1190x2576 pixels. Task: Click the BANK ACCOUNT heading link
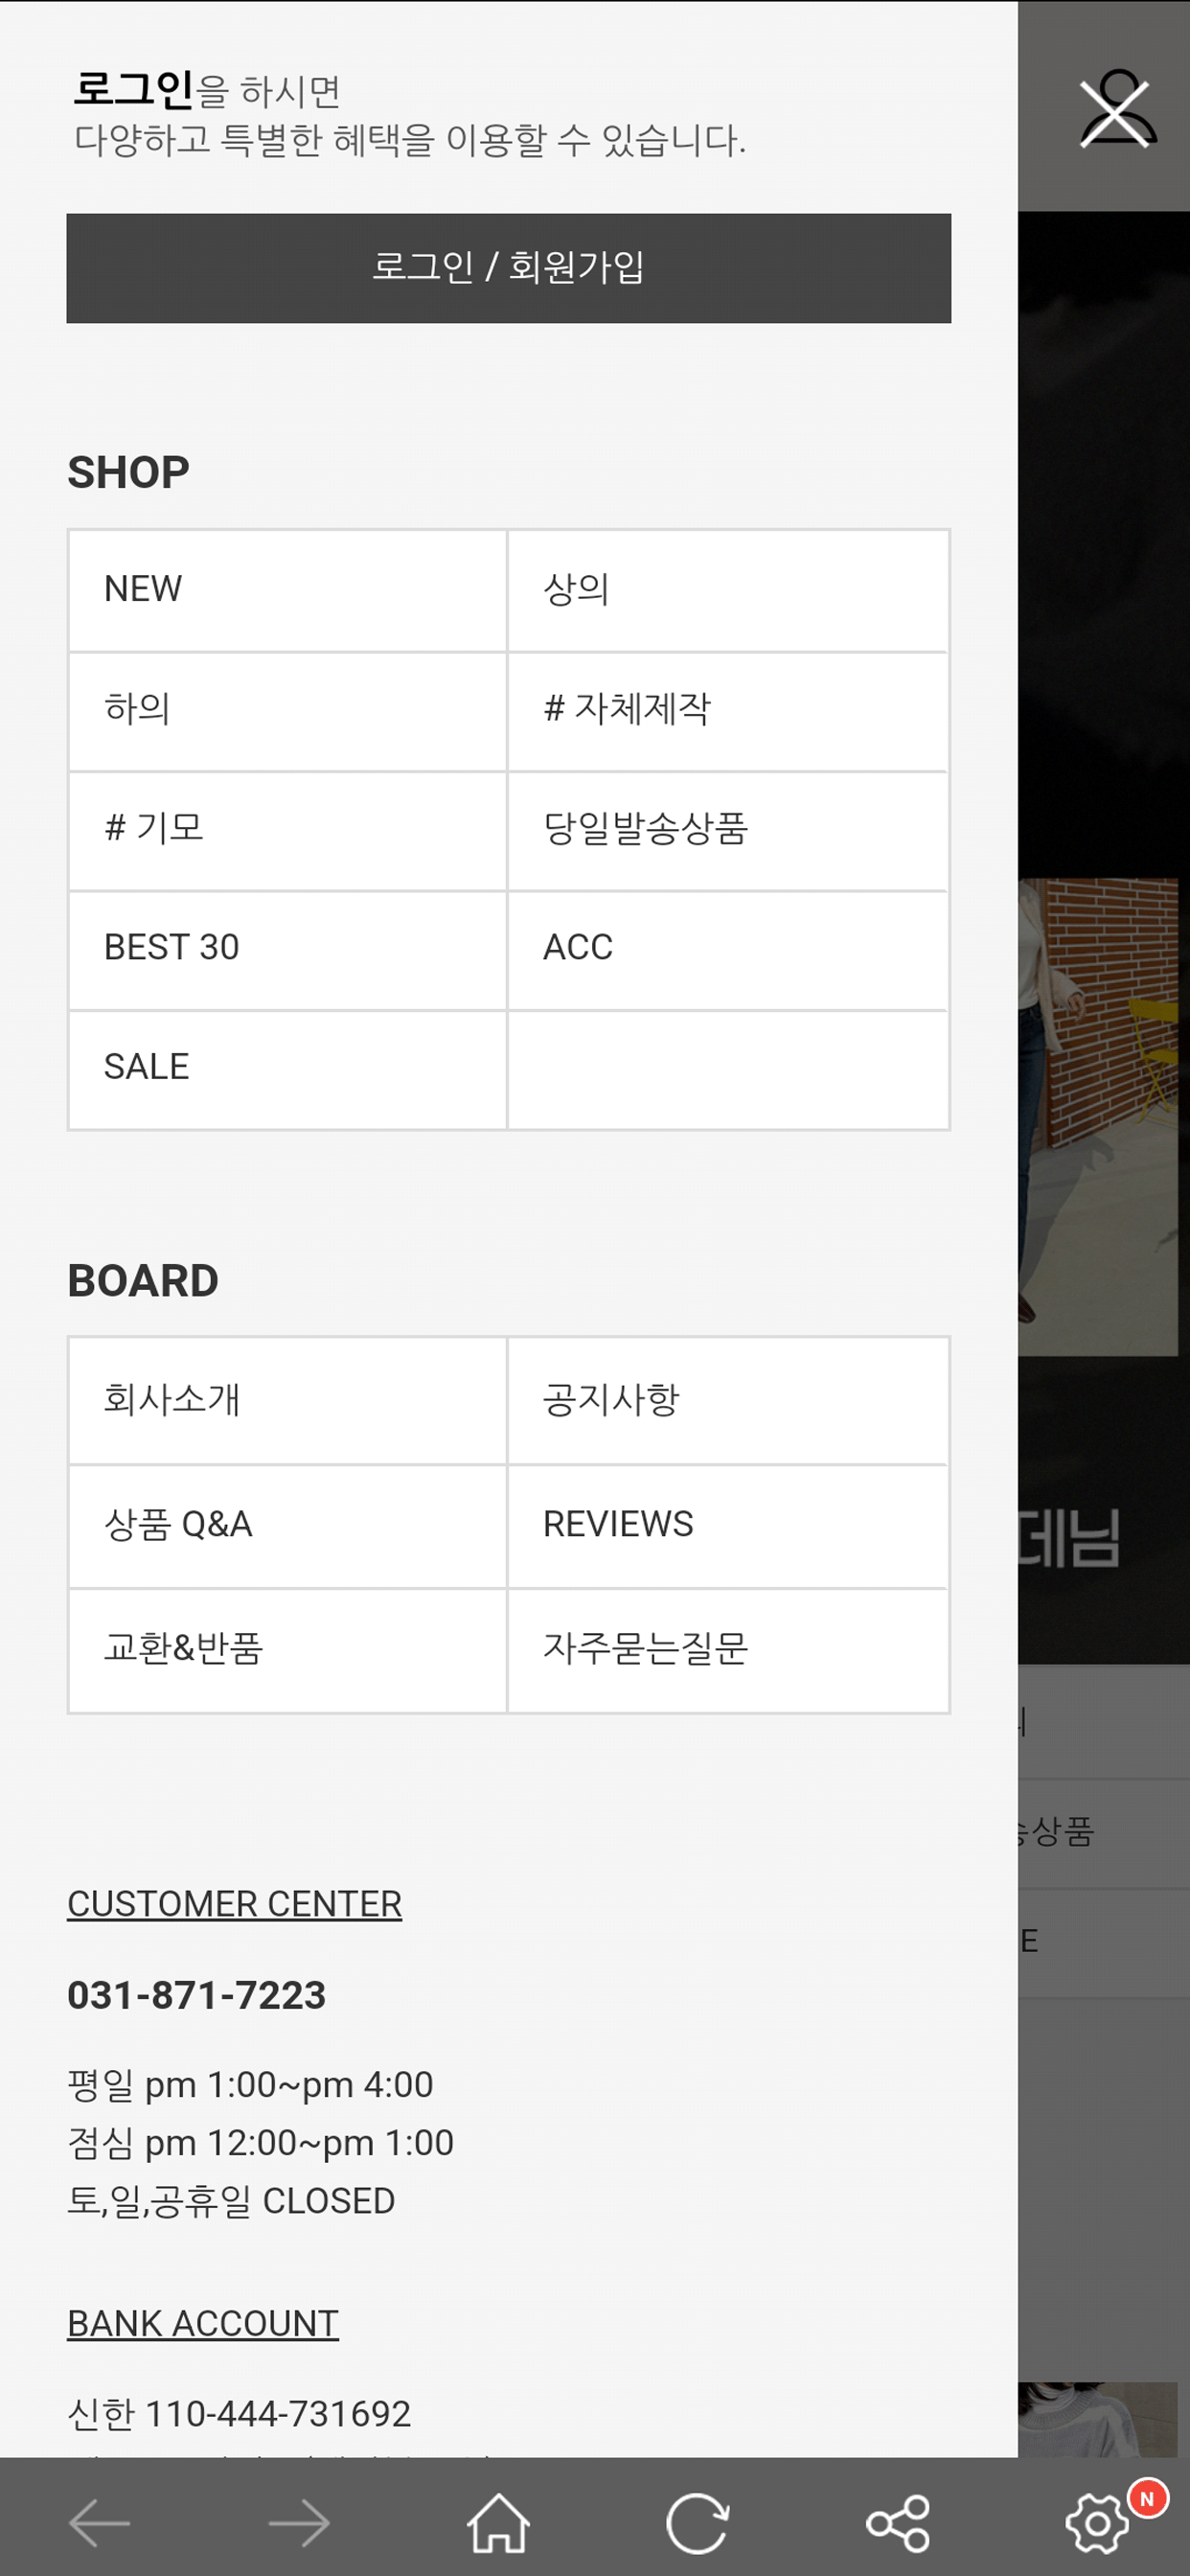pos(203,2323)
